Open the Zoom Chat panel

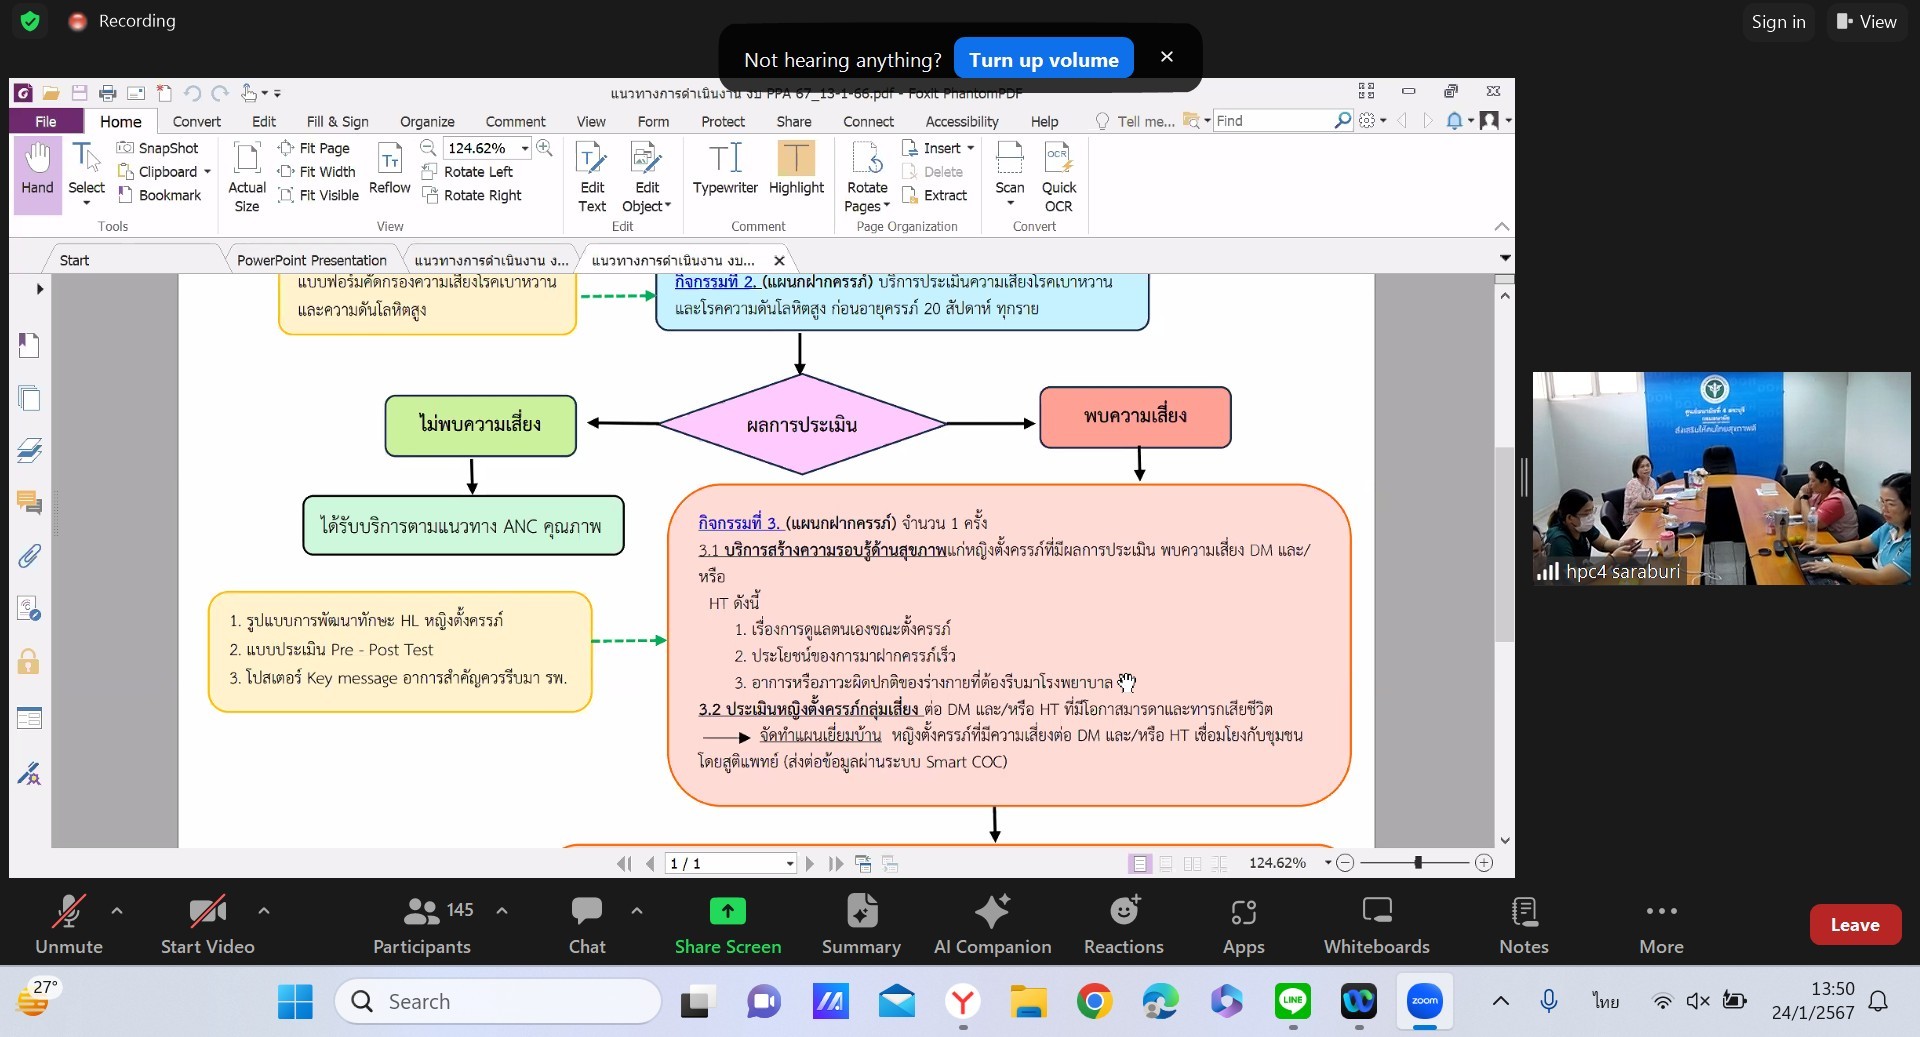pyautogui.click(x=587, y=925)
